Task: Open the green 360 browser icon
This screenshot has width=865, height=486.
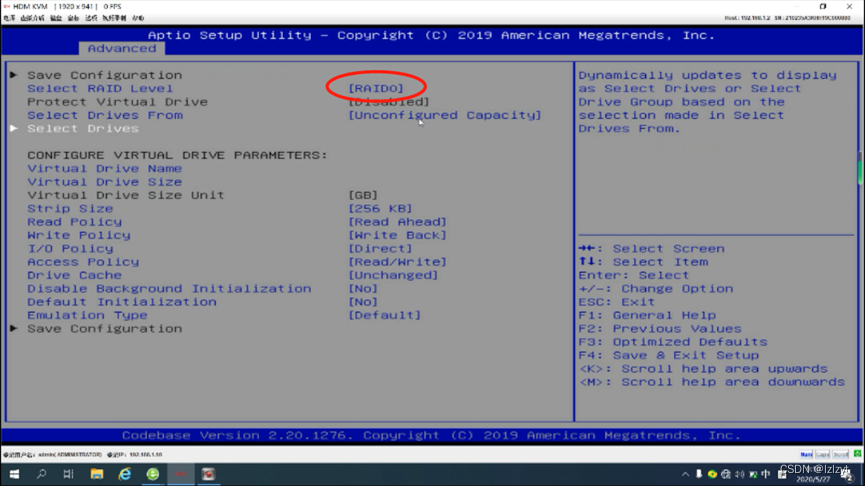Action: [153, 474]
